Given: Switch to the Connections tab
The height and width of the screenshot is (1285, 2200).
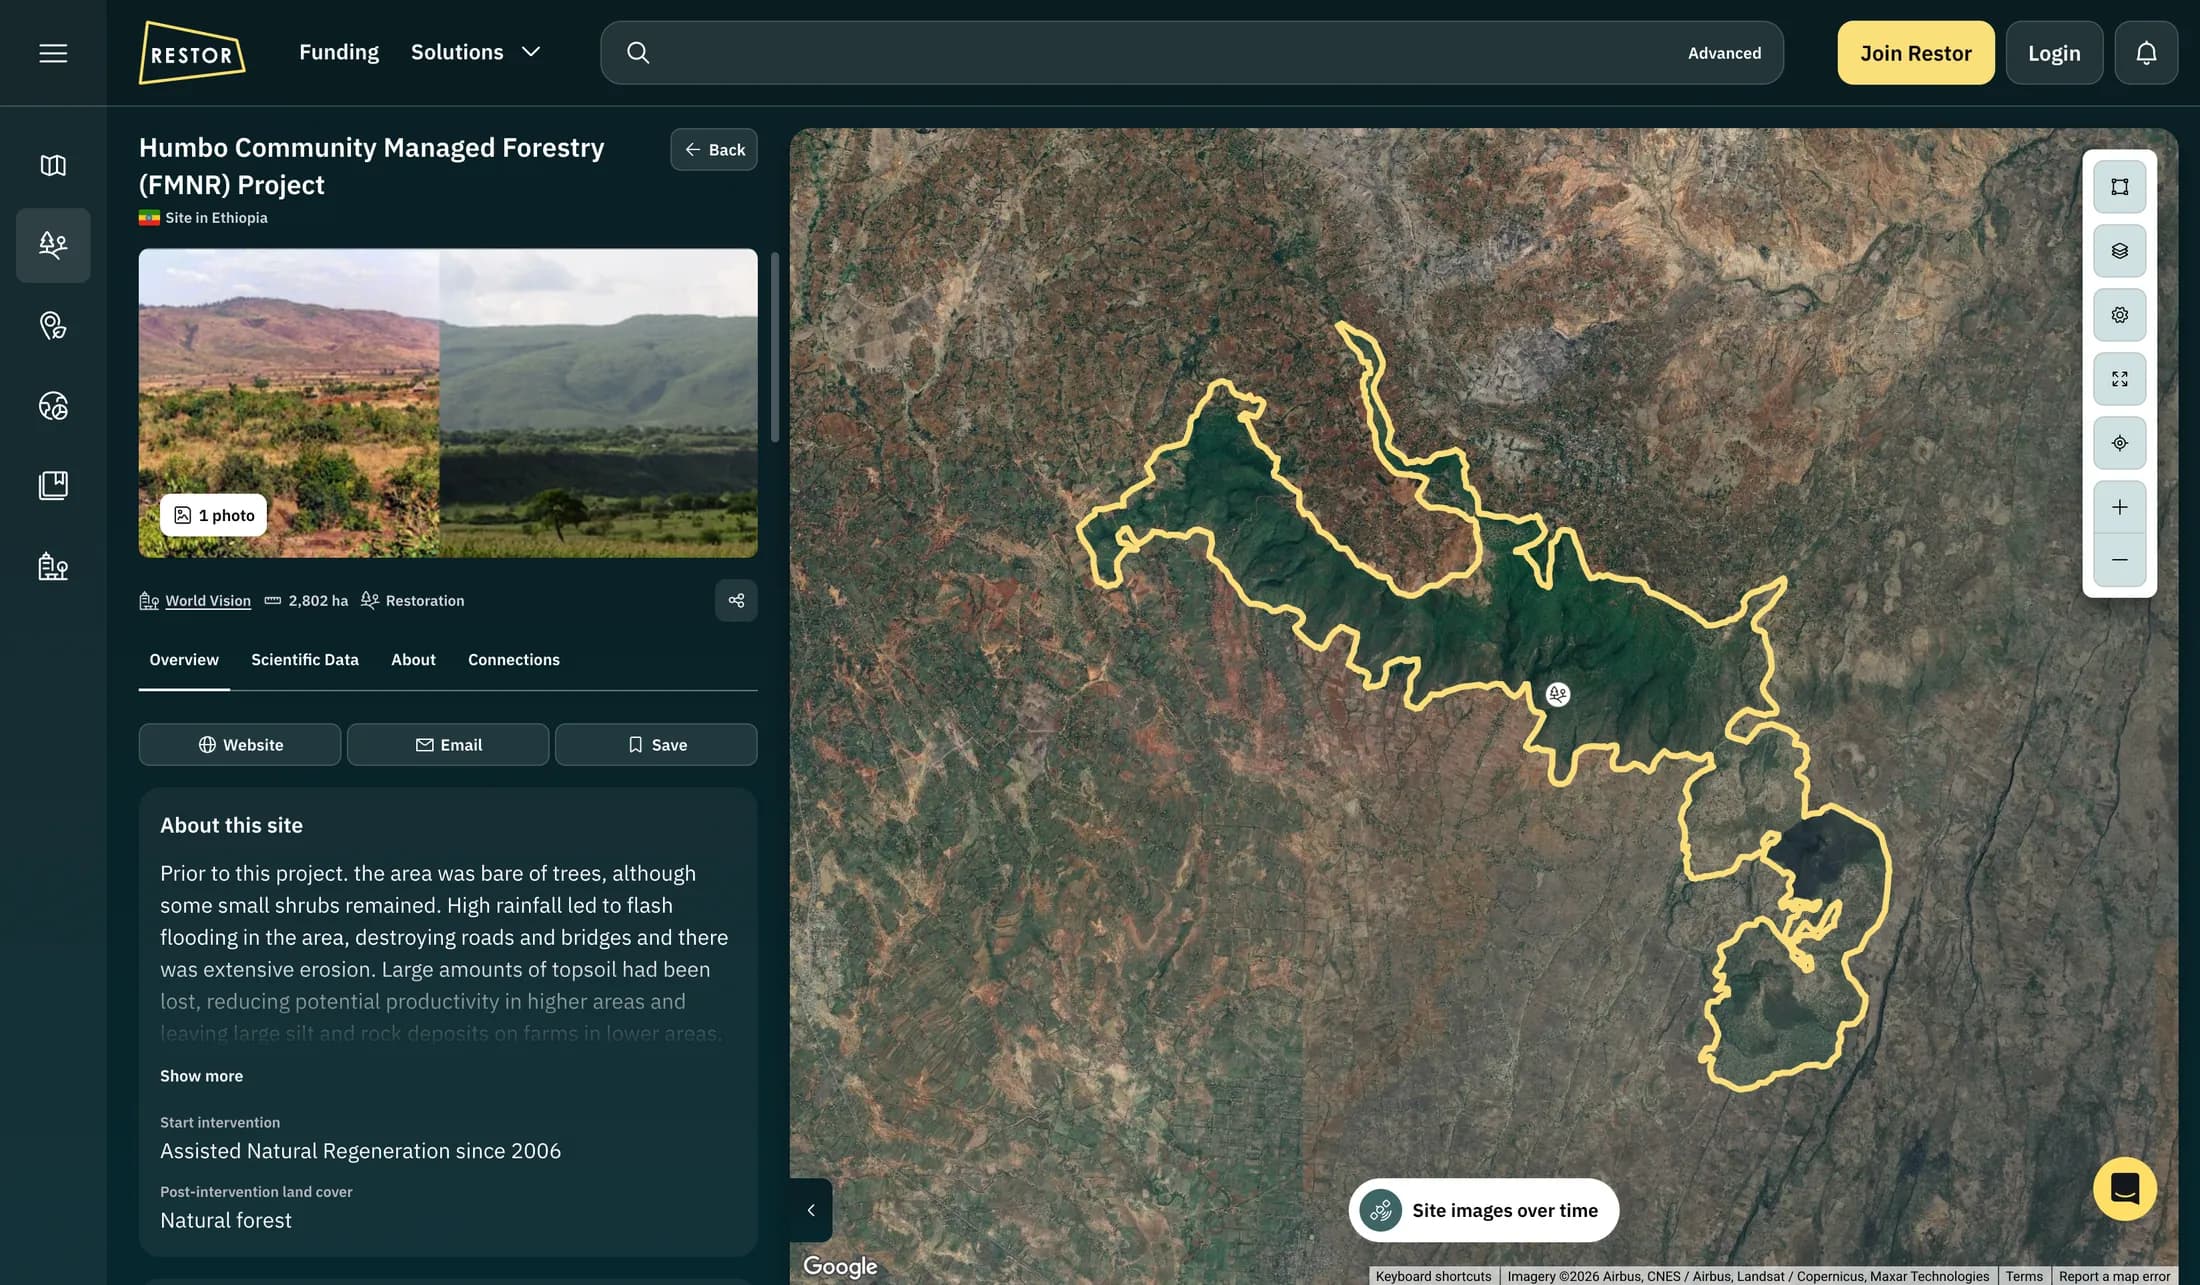Looking at the screenshot, I should [x=514, y=660].
